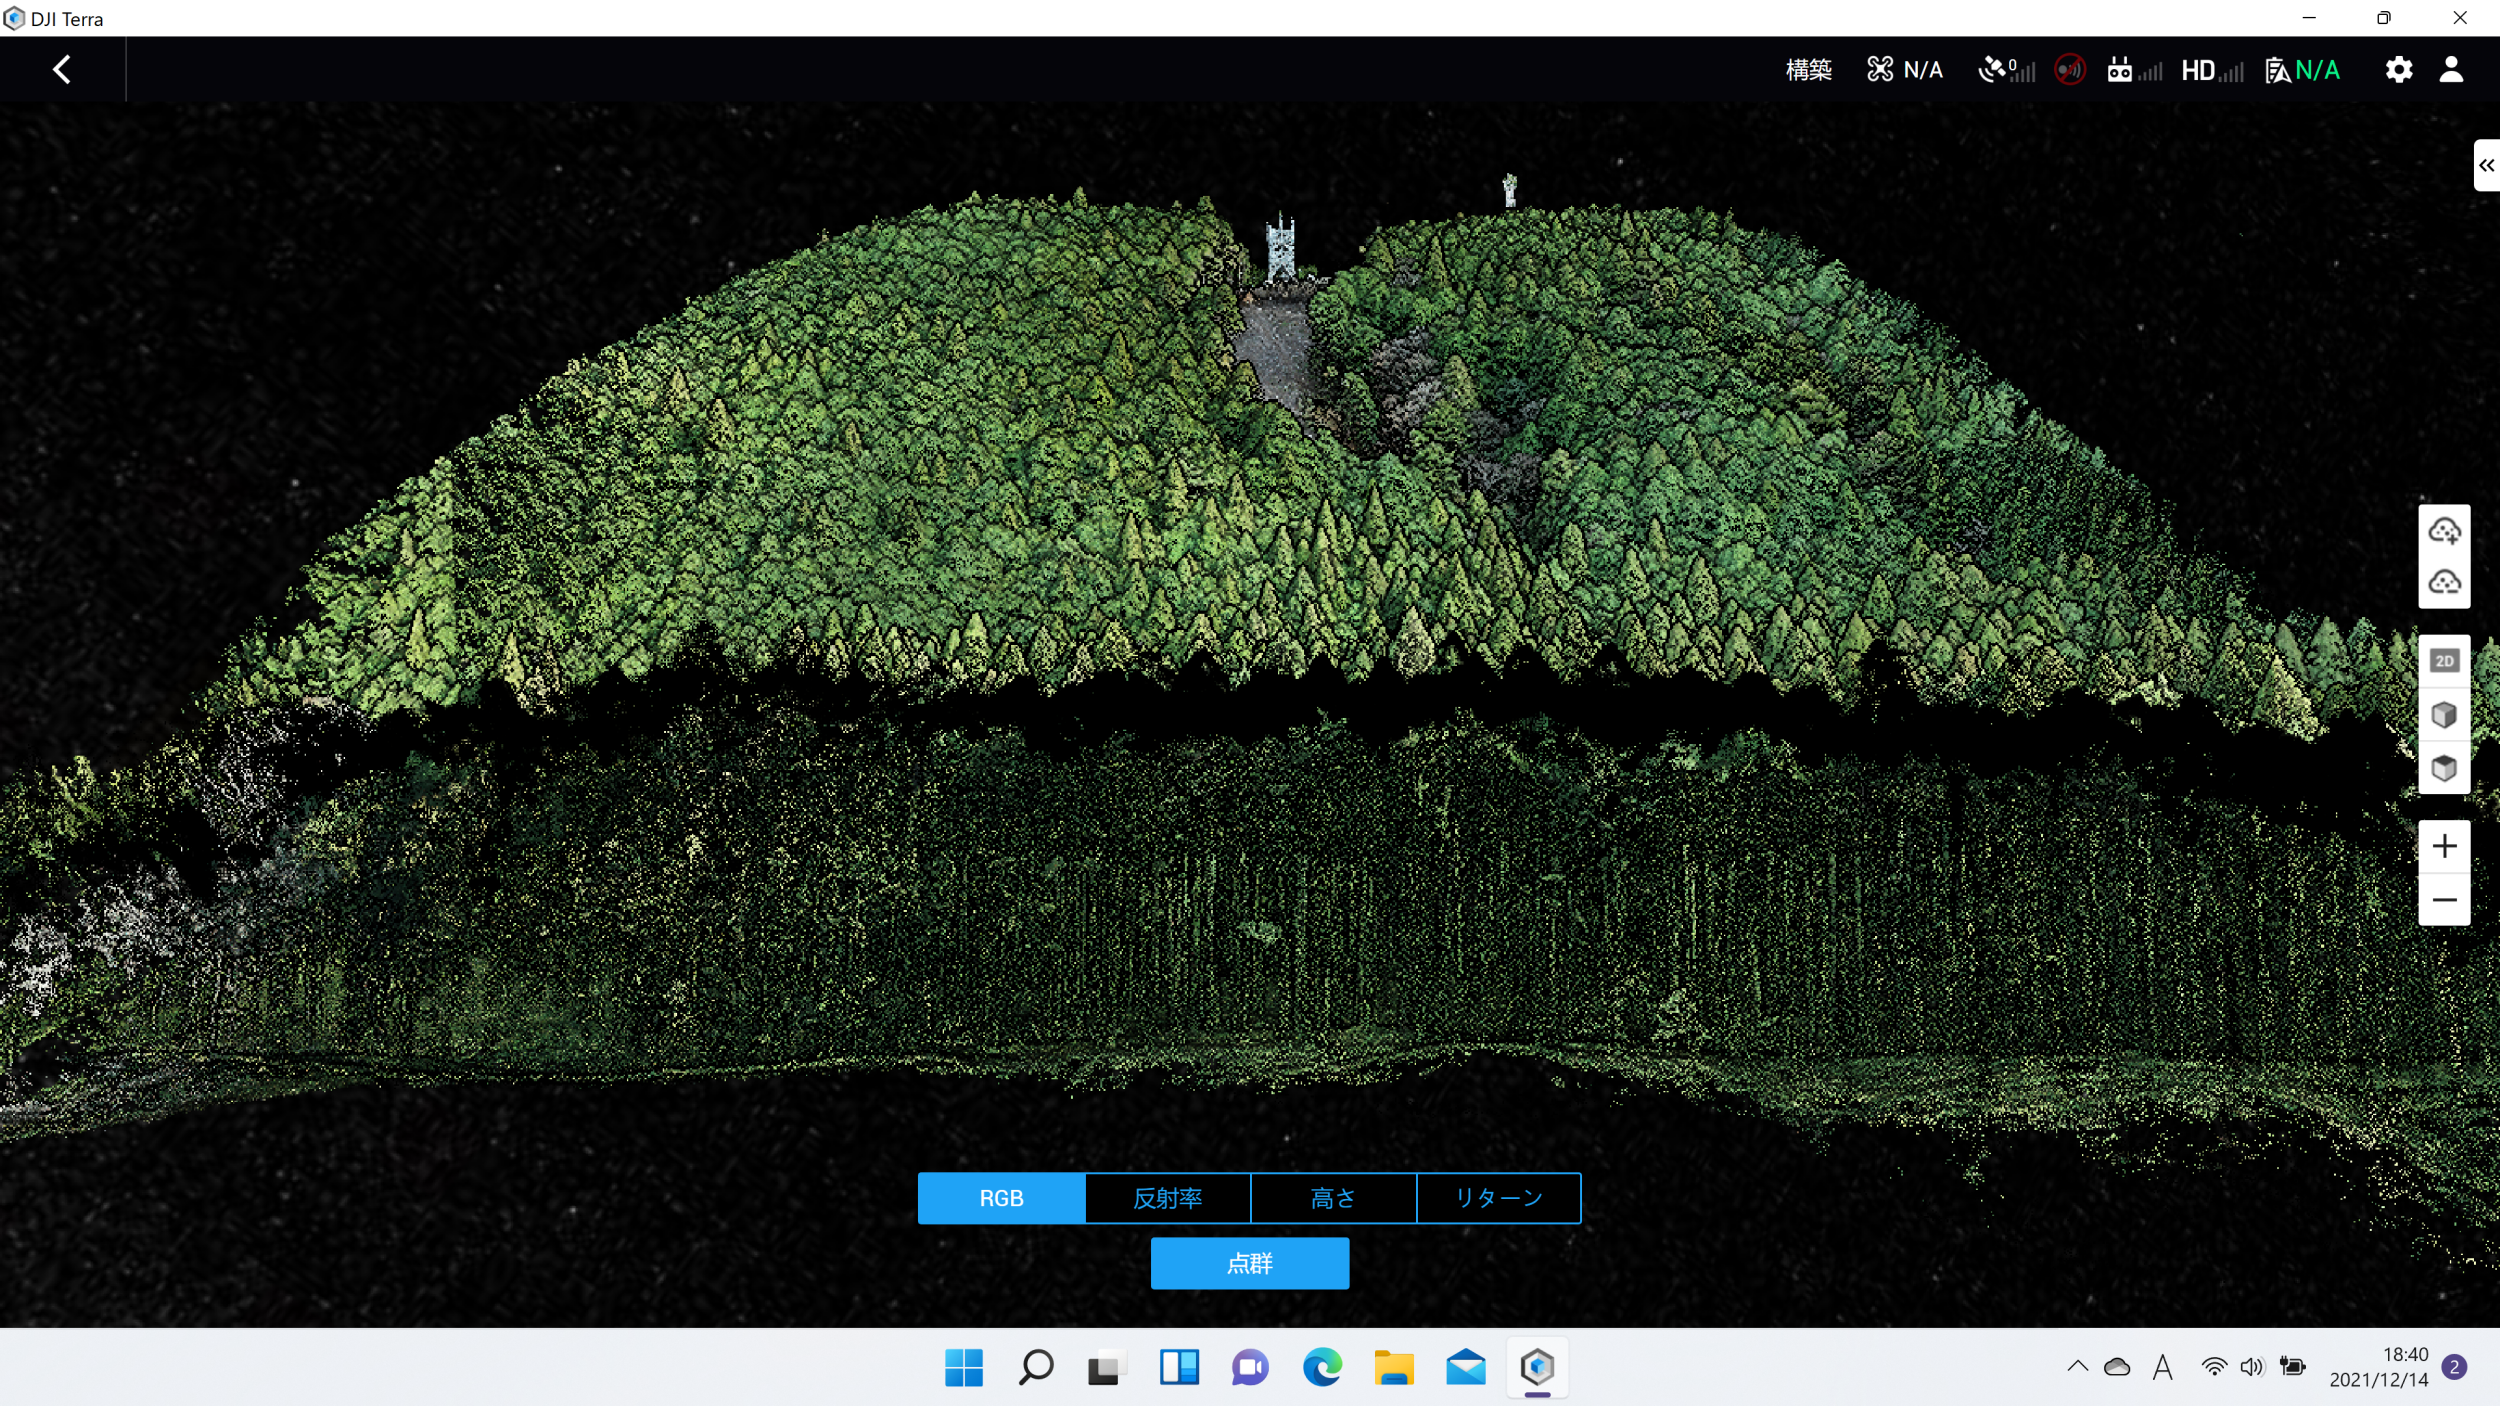Increase point cloud density with cloud plus icon
2500x1406 pixels.
coord(2444,531)
